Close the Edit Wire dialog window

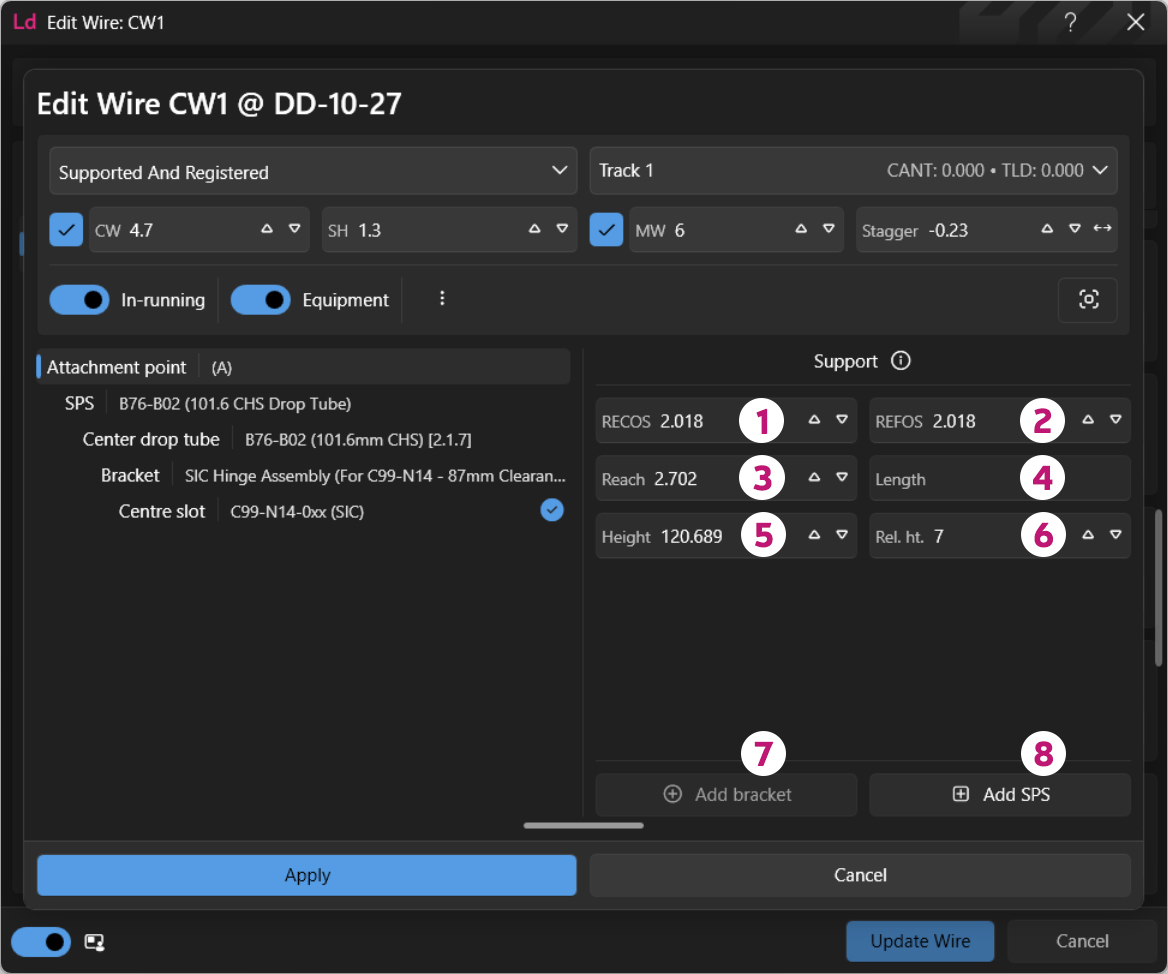point(1135,22)
